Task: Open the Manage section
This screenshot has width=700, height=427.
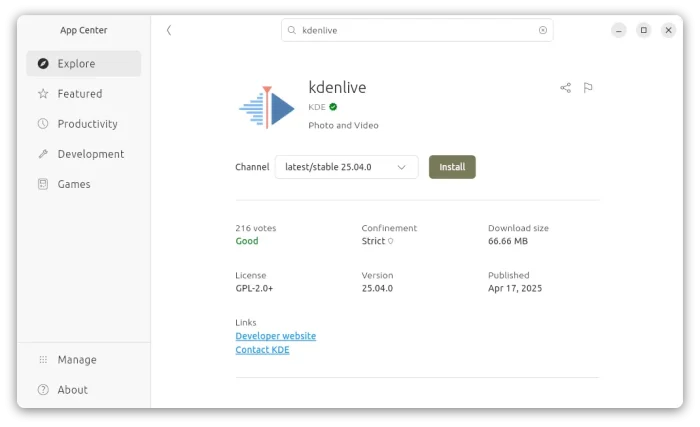Action: [x=83, y=360]
